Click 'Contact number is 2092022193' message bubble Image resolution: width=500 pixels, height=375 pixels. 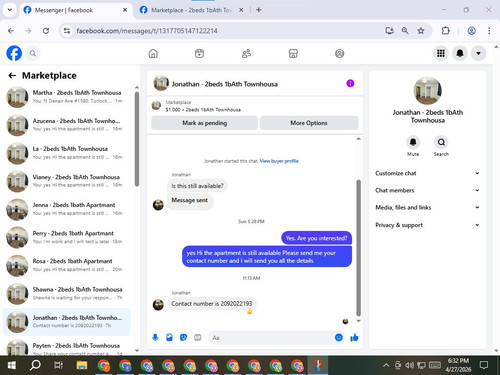[212, 304]
